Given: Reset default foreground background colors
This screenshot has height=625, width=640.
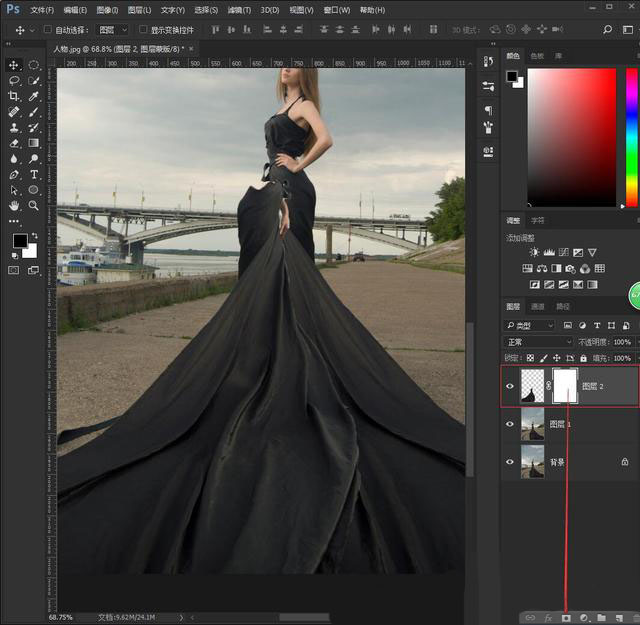Looking at the screenshot, I should (x=15, y=256).
